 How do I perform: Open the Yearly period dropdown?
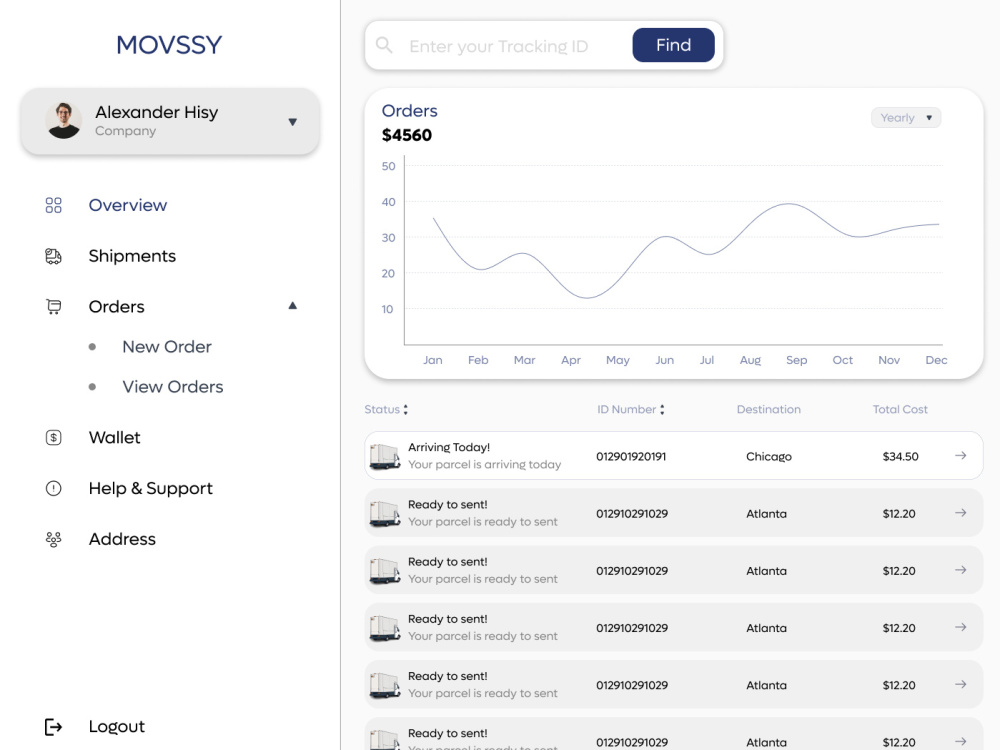[x=905, y=117]
